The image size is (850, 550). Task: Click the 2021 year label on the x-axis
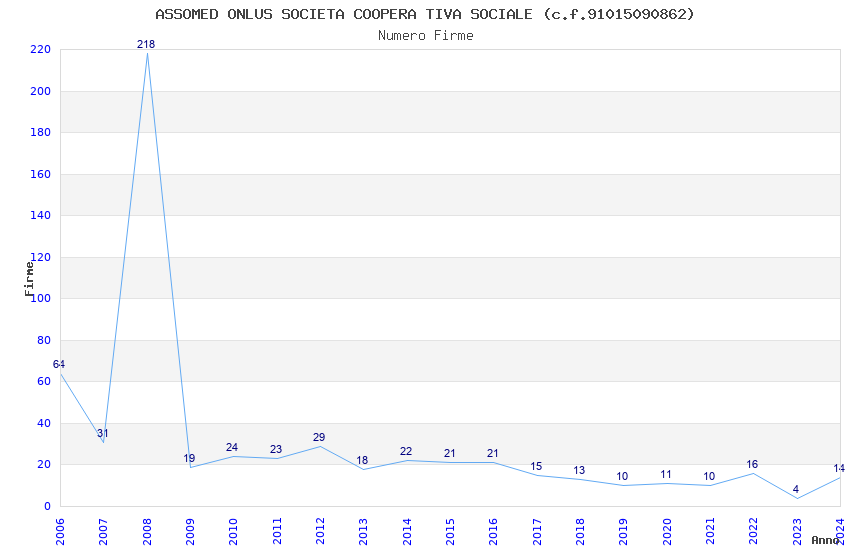point(711,532)
